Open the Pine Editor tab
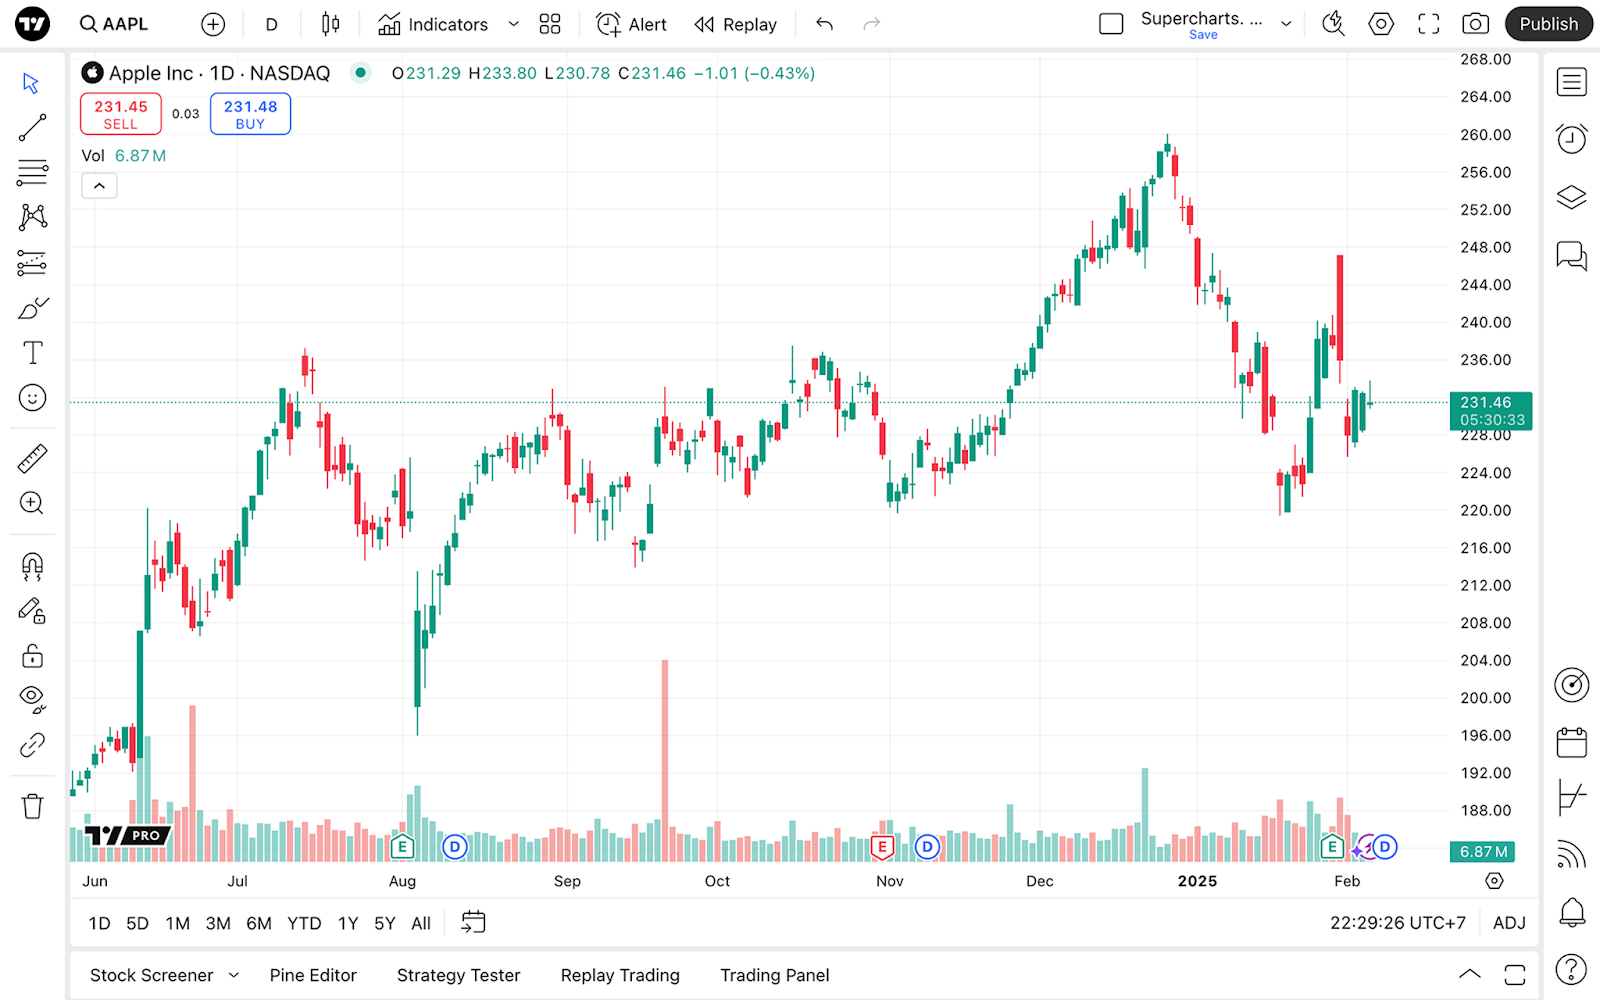Screen dimensions: 1600x1000 [x=313, y=975]
